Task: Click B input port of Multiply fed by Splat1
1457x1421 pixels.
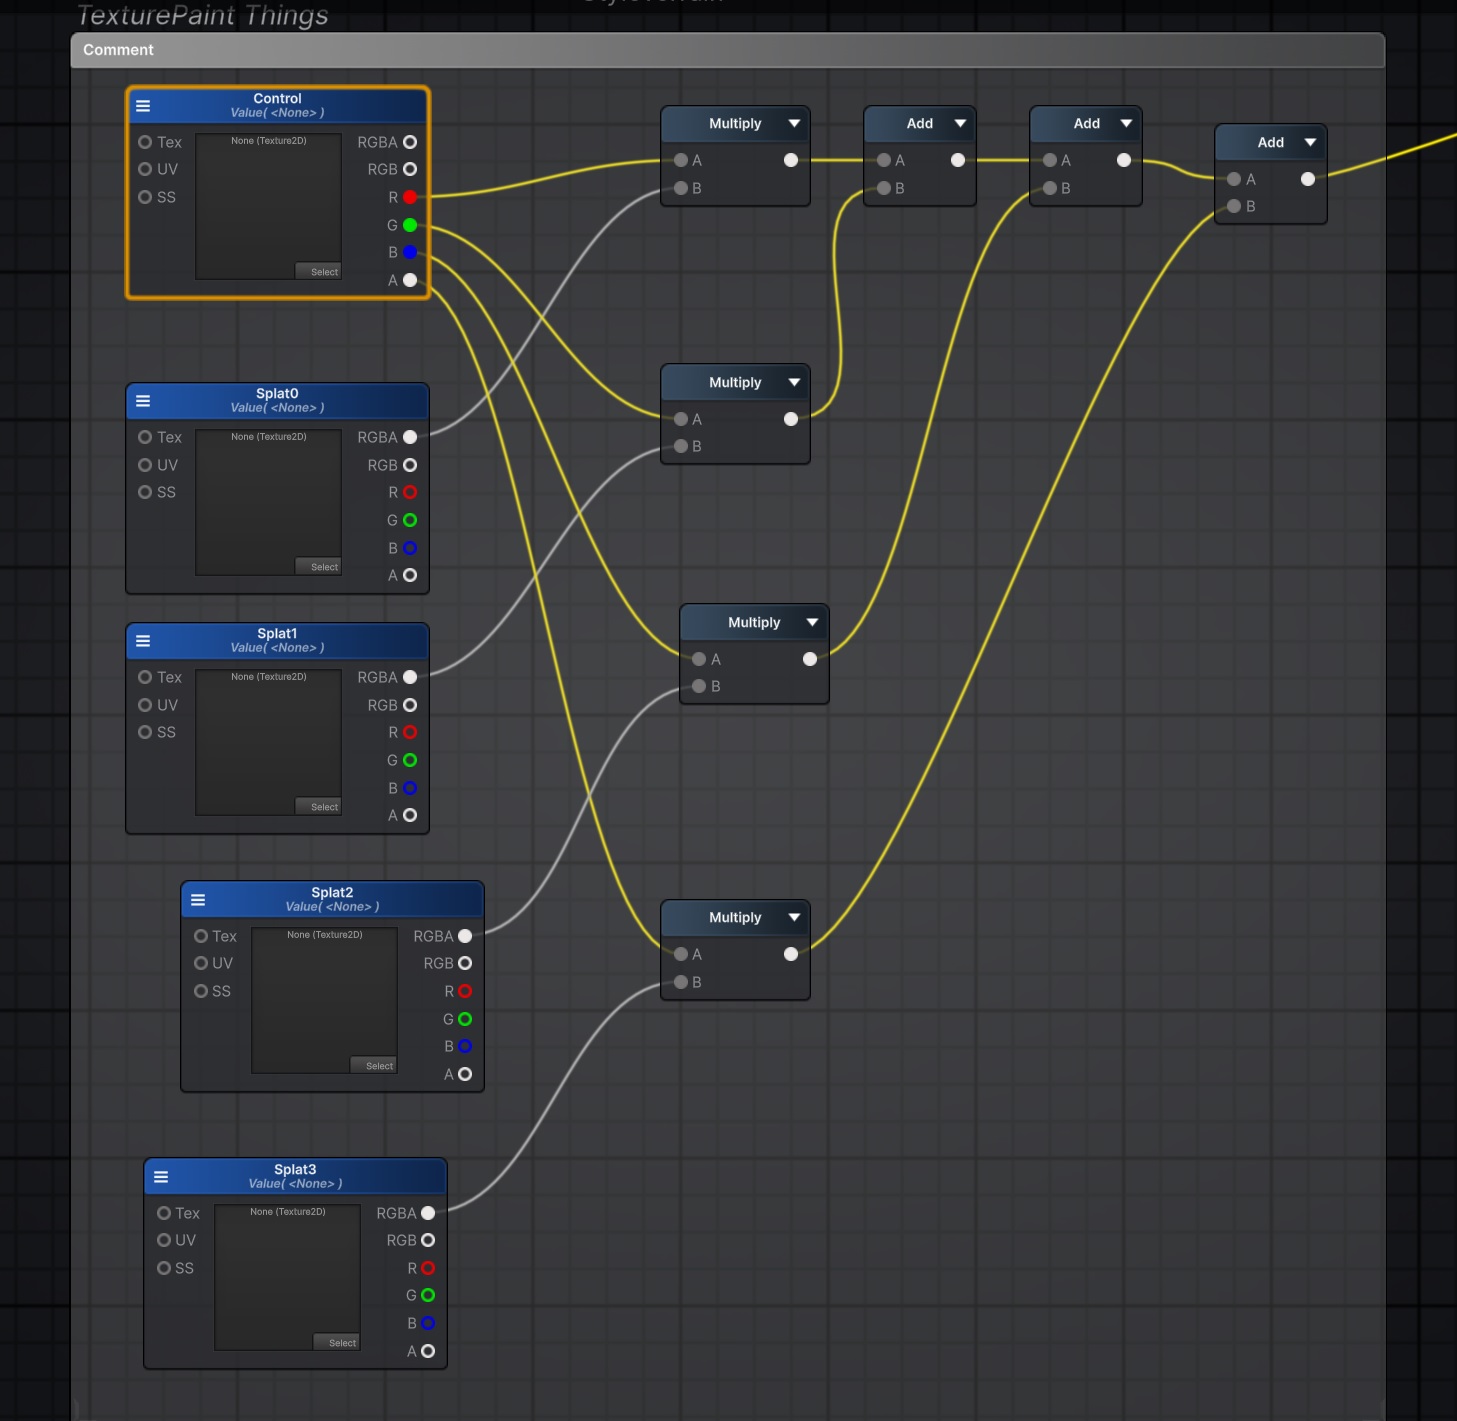Action: click(x=681, y=446)
